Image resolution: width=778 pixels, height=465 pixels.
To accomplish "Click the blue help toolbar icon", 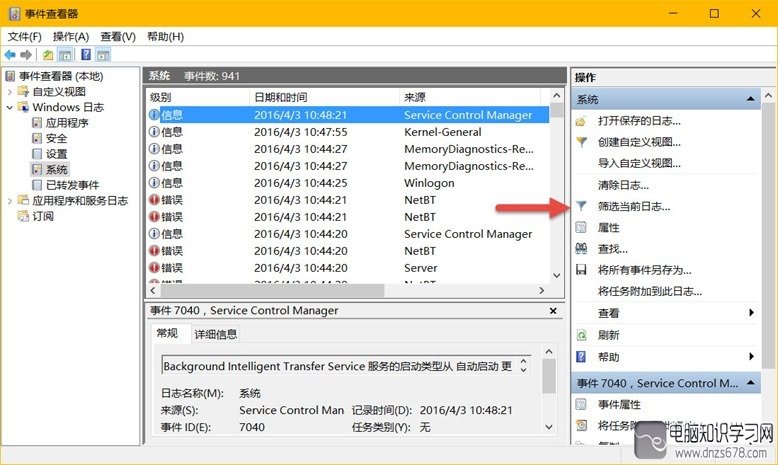I will 86,55.
